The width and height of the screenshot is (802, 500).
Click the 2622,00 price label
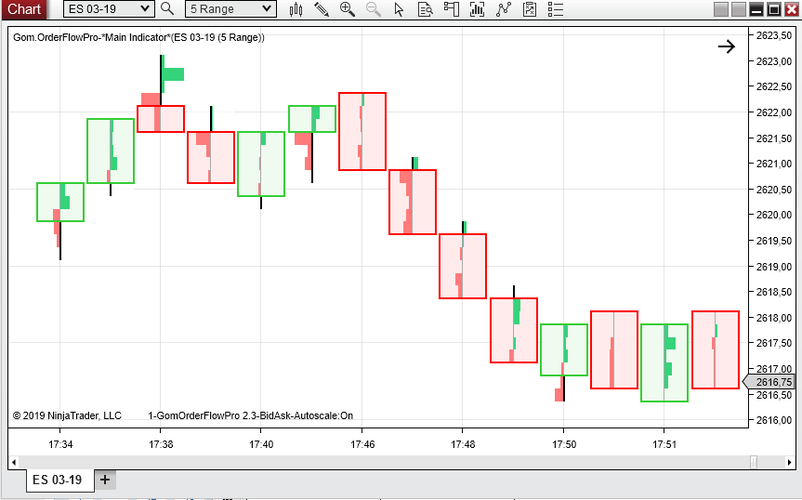point(774,112)
